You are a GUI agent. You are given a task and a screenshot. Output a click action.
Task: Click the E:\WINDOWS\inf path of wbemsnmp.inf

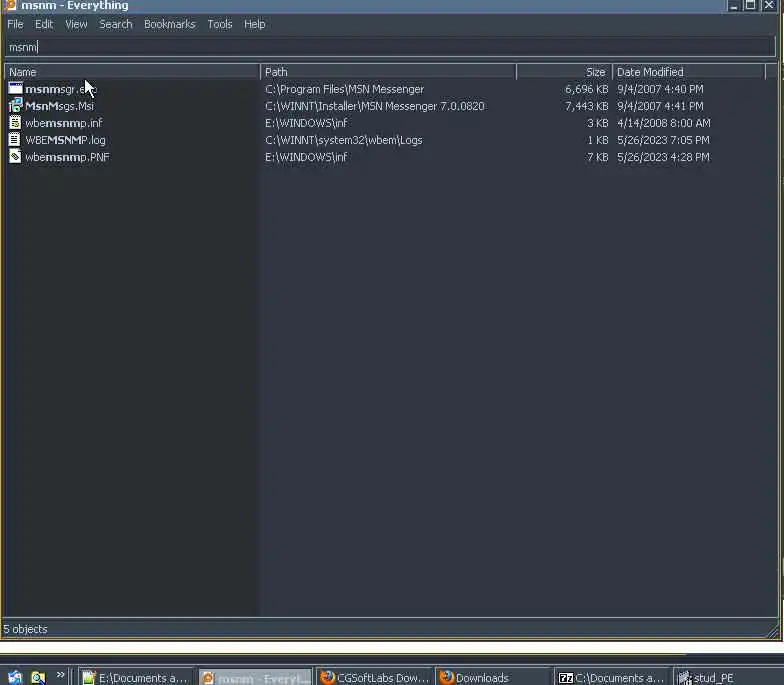(x=306, y=123)
